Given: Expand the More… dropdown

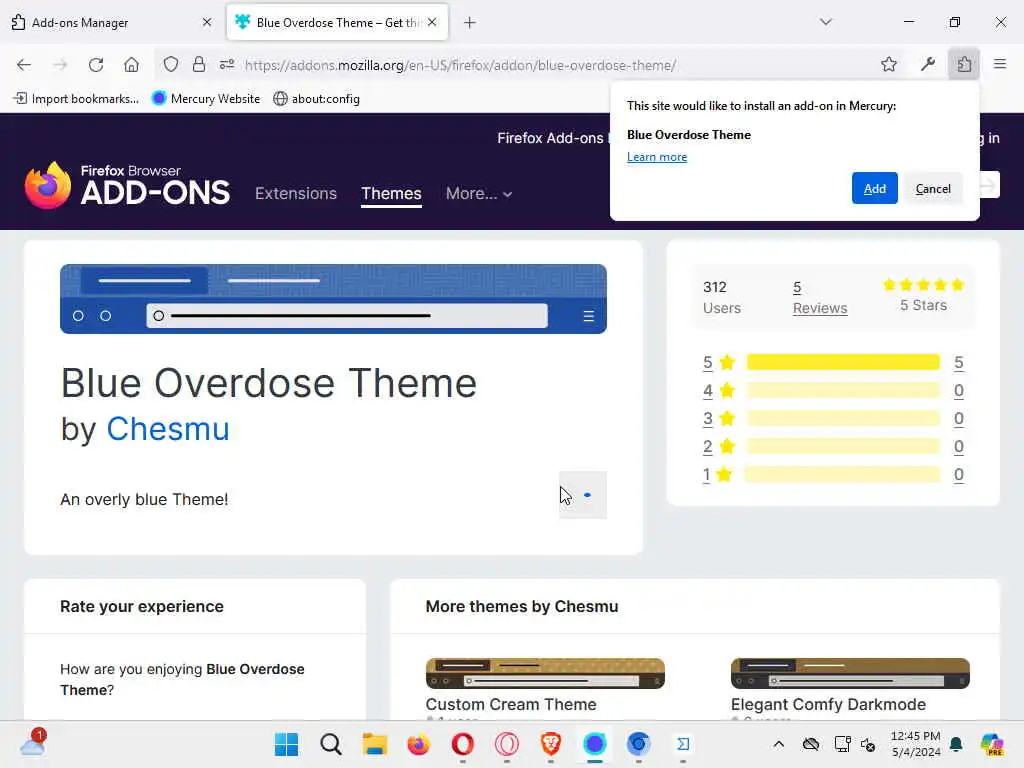Looking at the screenshot, I should (479, 193).
